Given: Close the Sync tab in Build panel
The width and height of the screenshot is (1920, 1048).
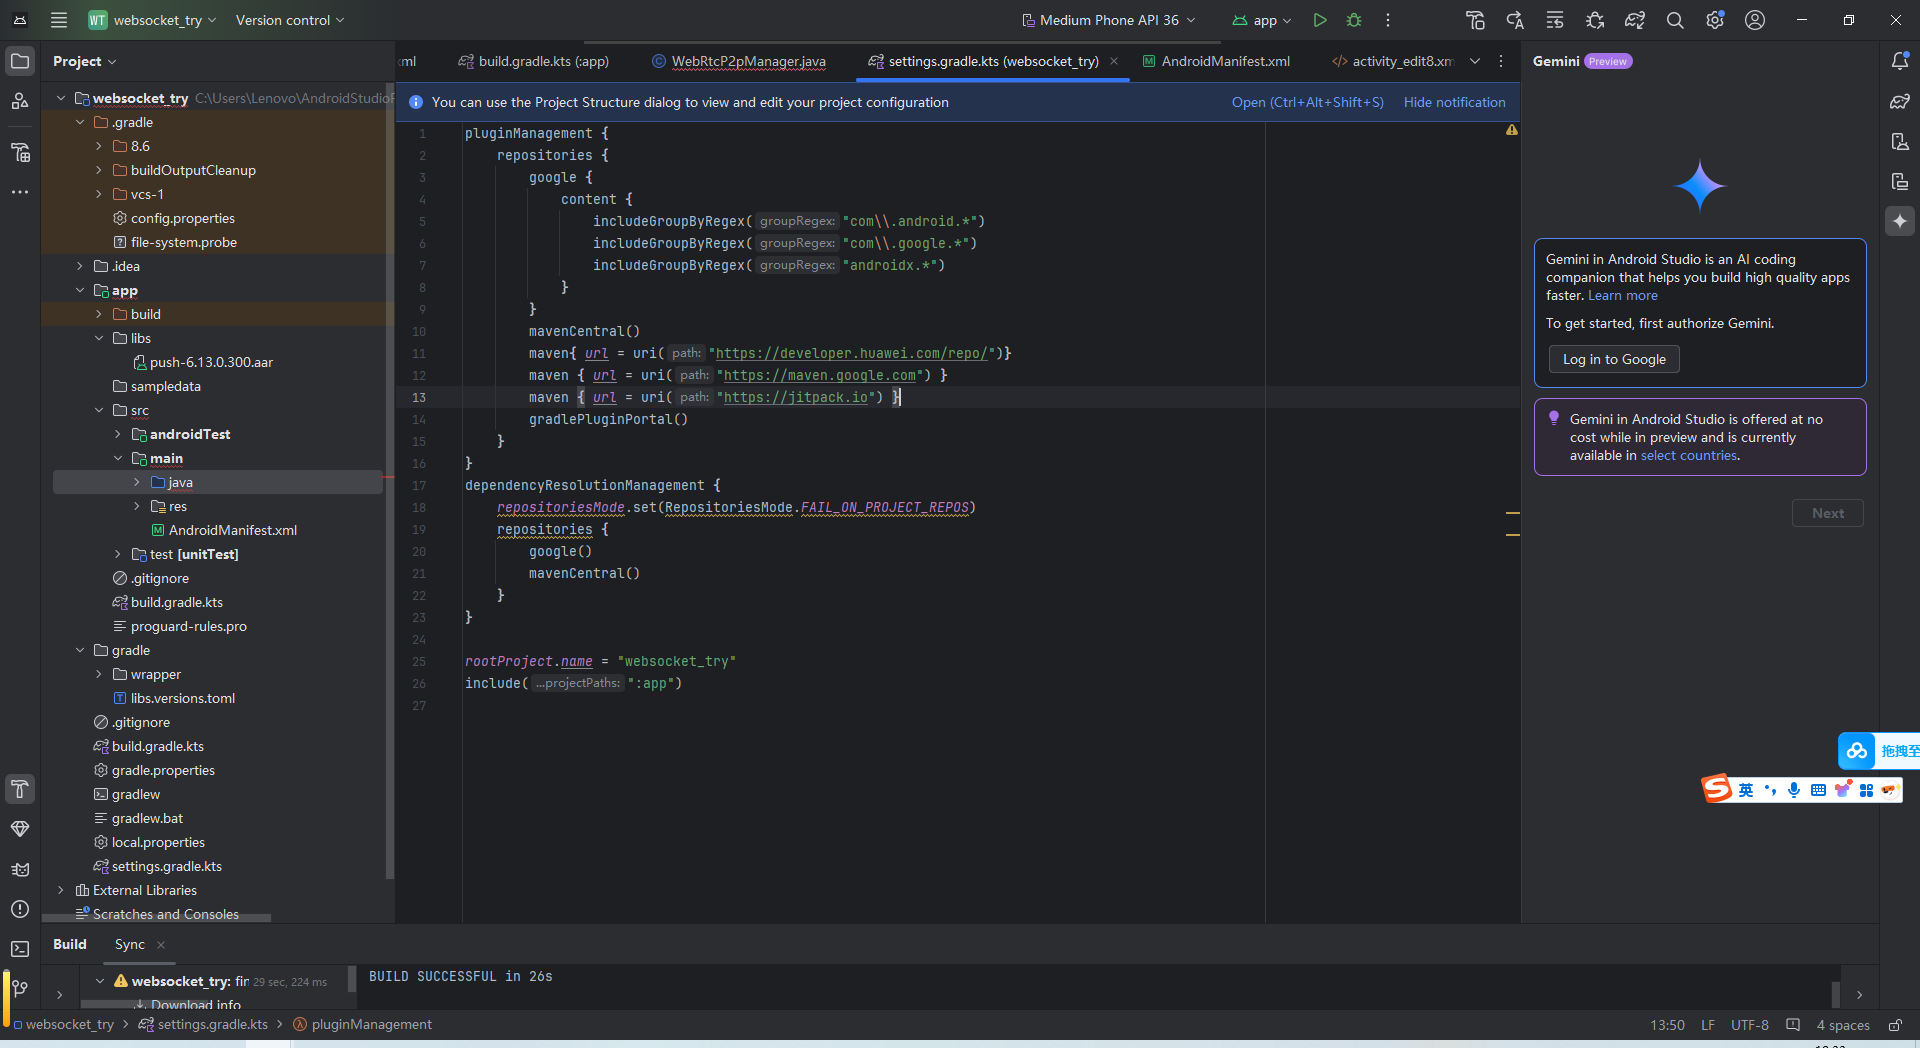Looking at the screenshot, I should point(161,944).
